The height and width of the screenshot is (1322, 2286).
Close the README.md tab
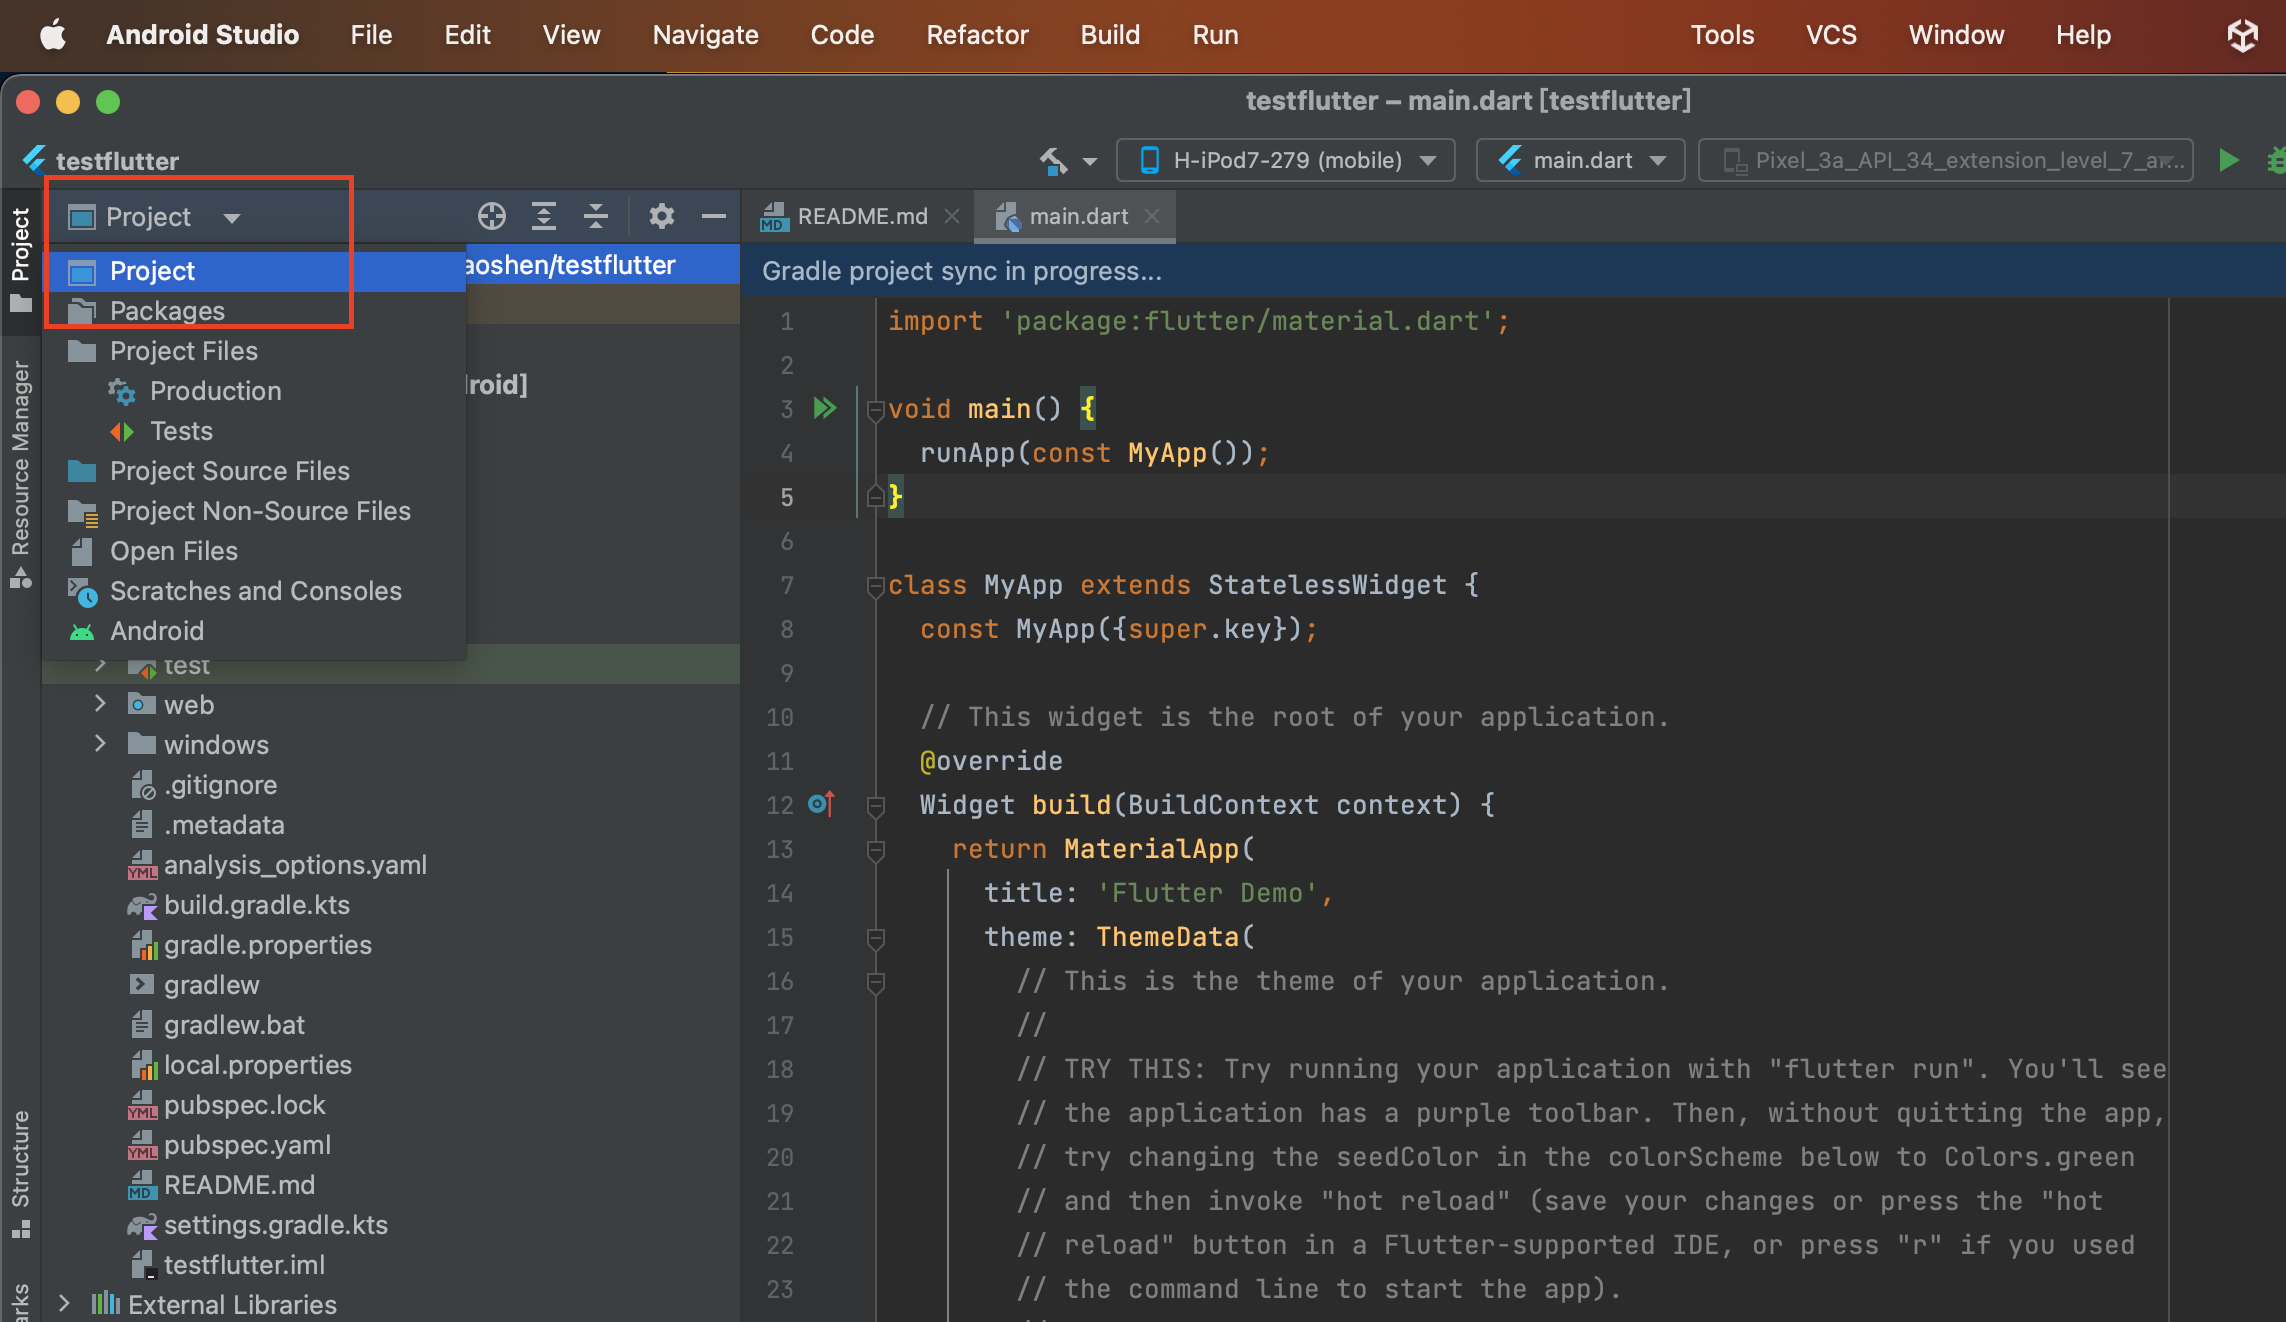tap(952, 216)
